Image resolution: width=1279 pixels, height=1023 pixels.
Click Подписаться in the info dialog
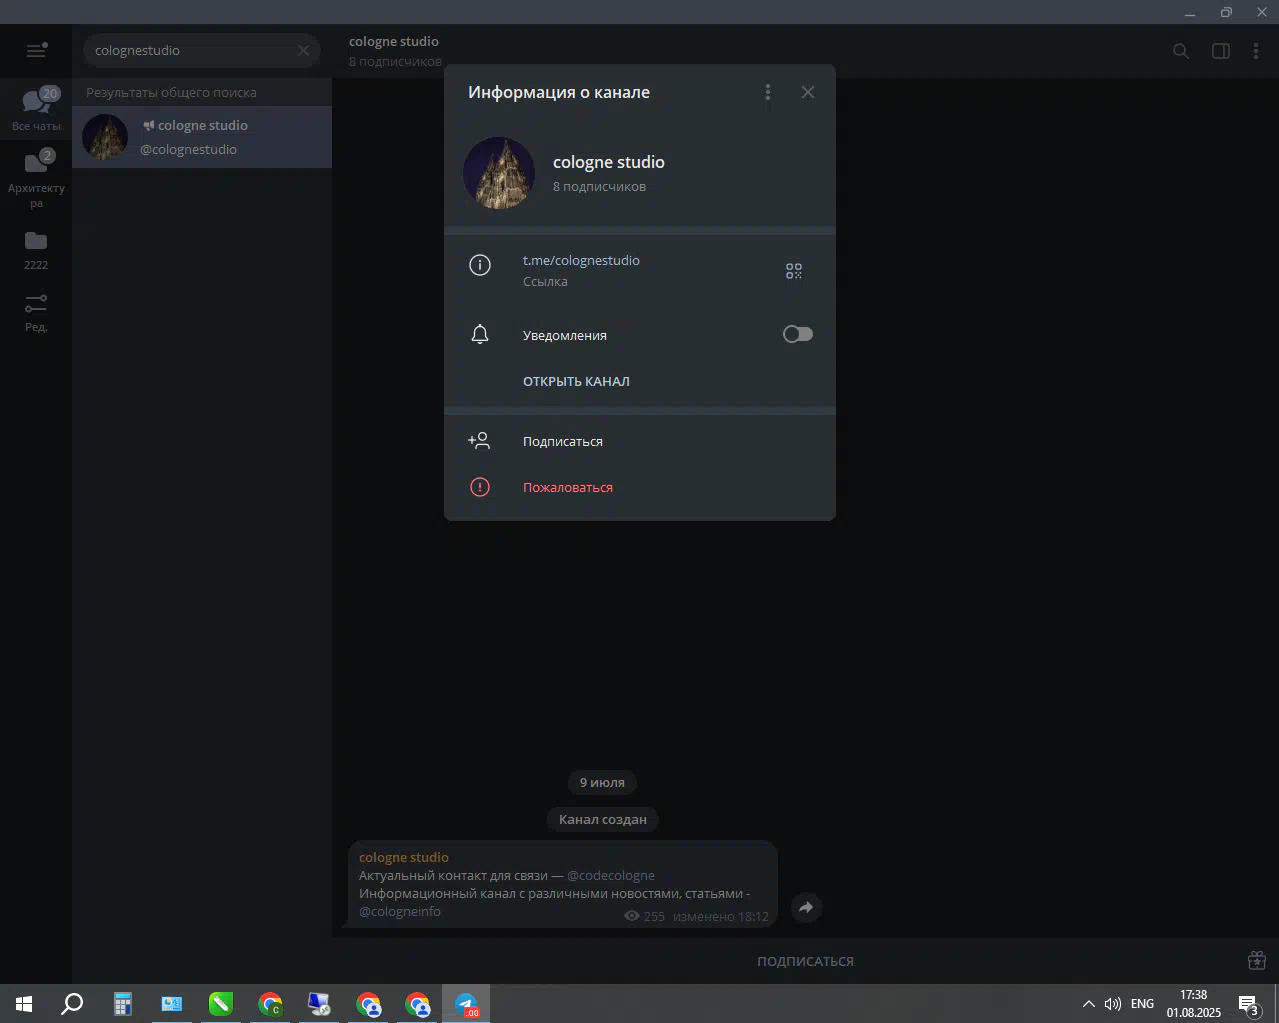click(563, 441)
